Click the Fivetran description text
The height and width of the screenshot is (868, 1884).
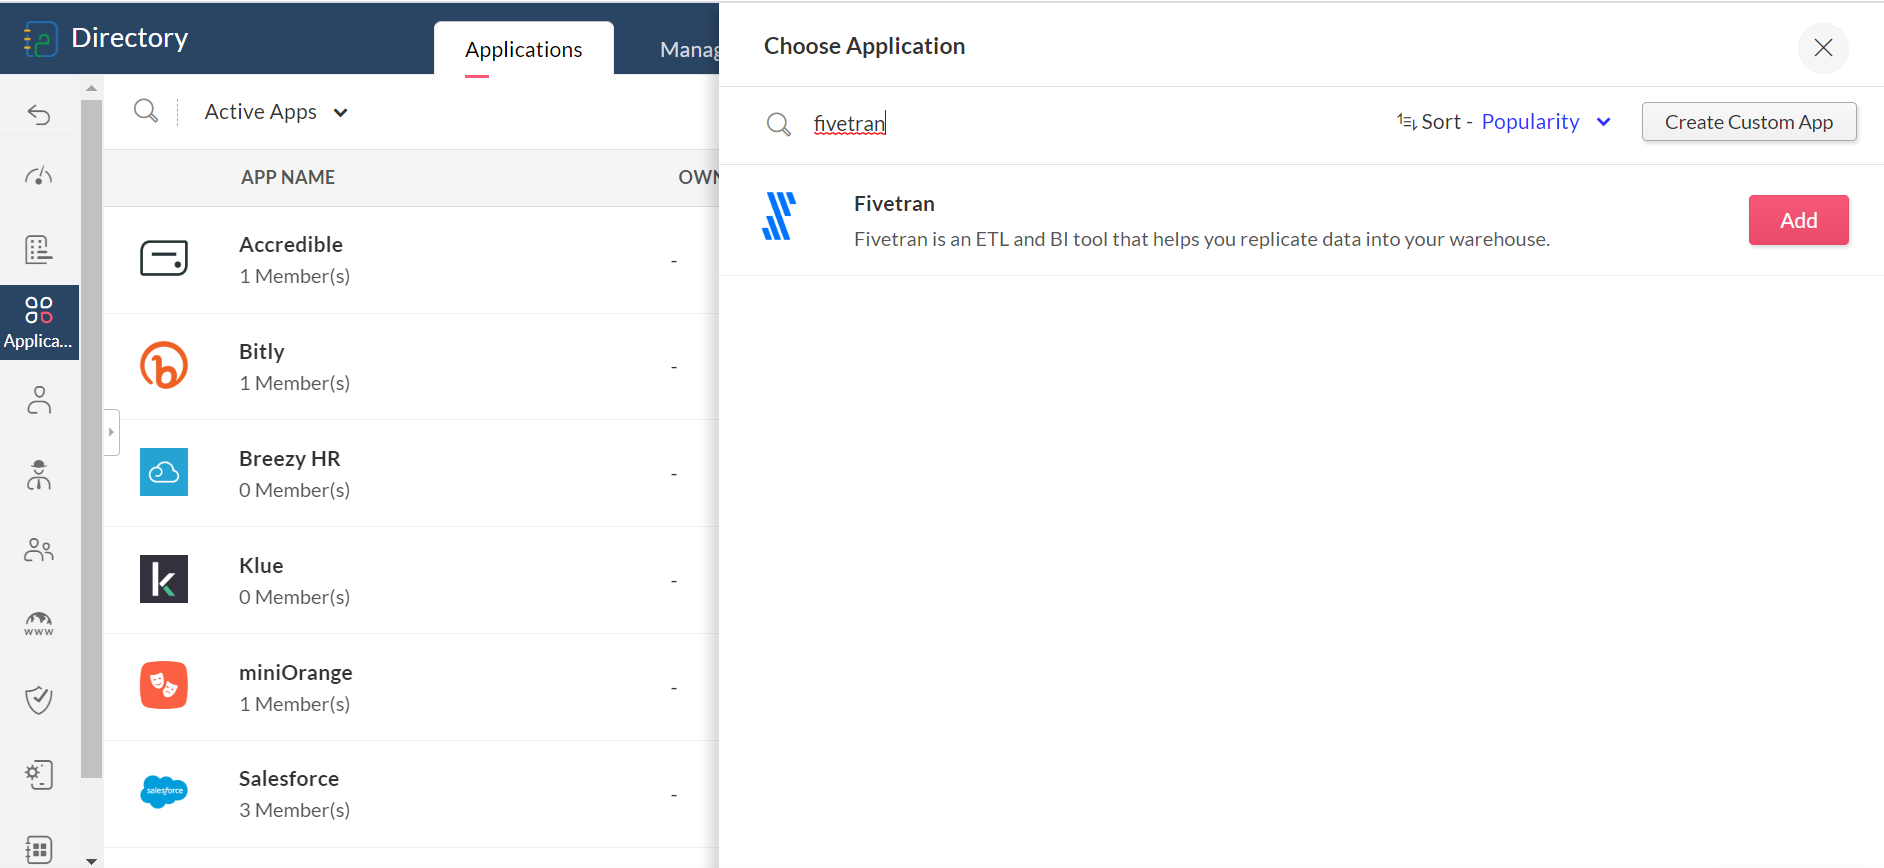(1202, 239)
